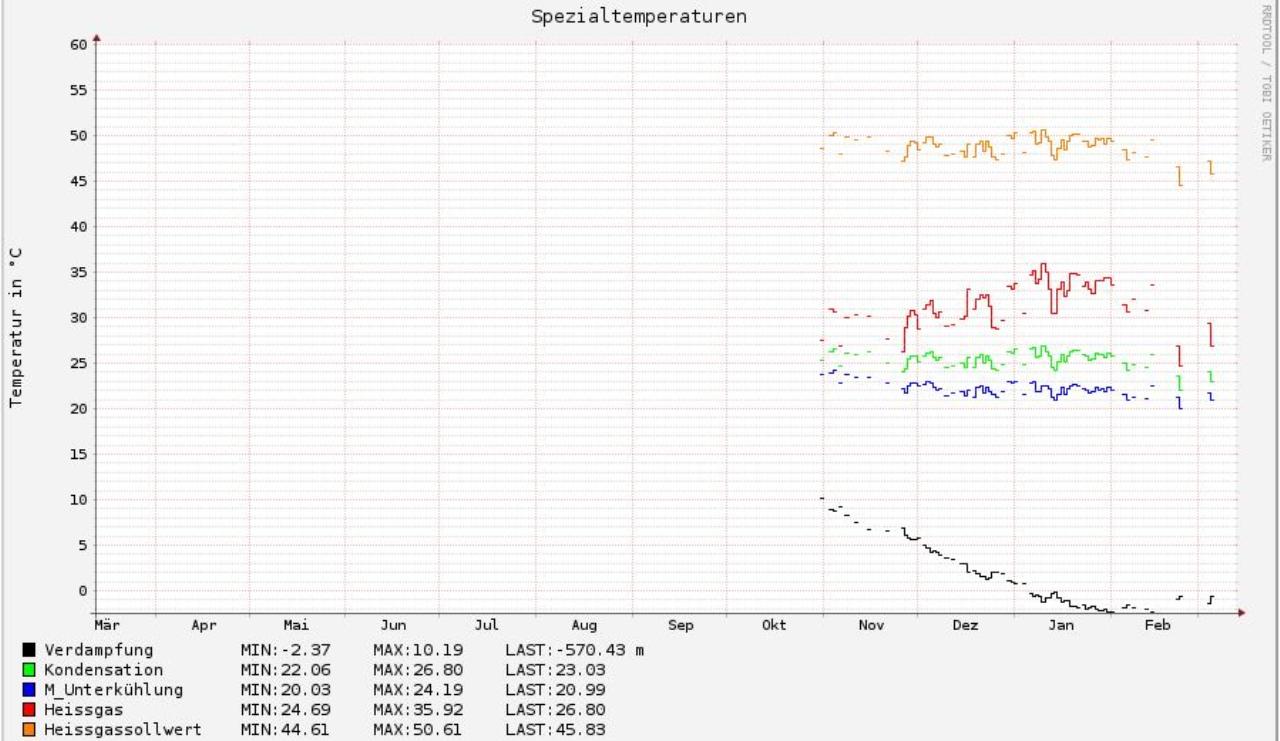Click the Apr month label on x-axis
Image resolution: width=1280 pixels, height=741 pixels.
pyautogui.click(x=204, y=625)
